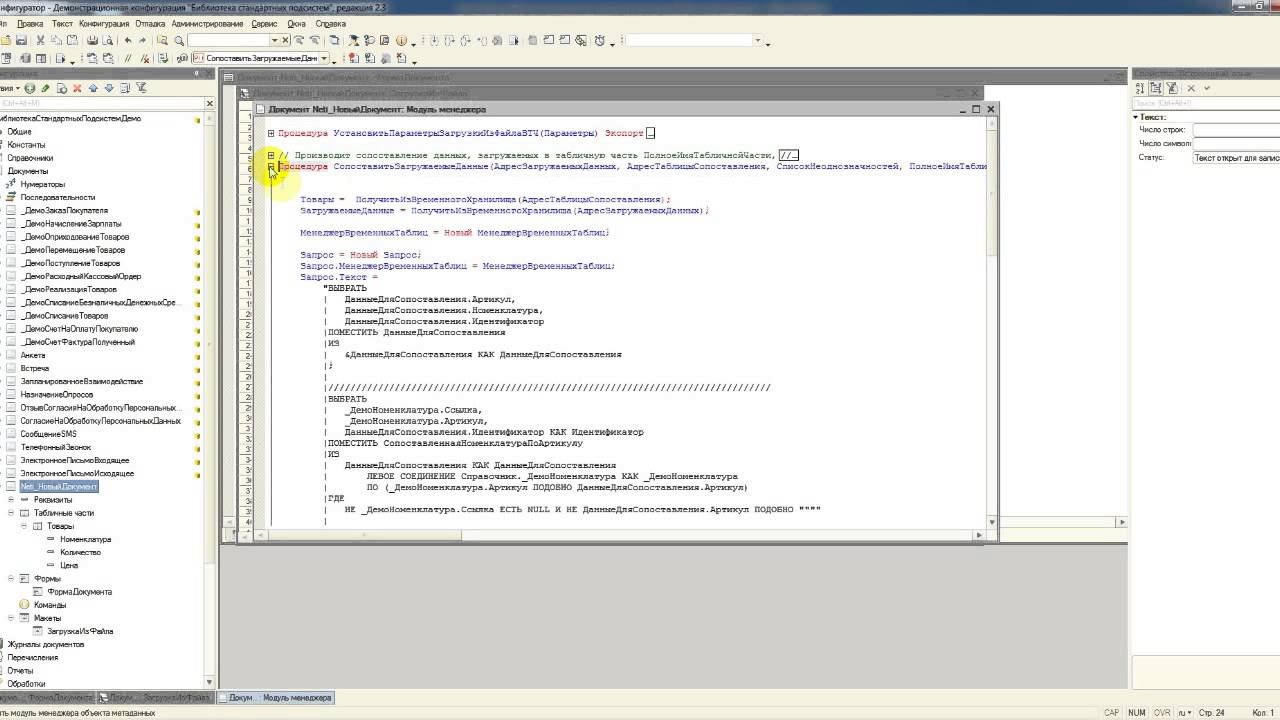This screenshot has height=720, width=1280.
Task: Click the Число строк field in properties
Action: click(1236, 130)
